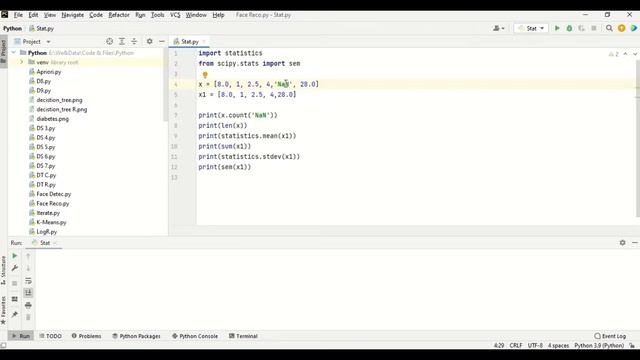Rerun Stat in Run panel
The width and height of the screenshot is (640, 360).
[x=15, y=256]
